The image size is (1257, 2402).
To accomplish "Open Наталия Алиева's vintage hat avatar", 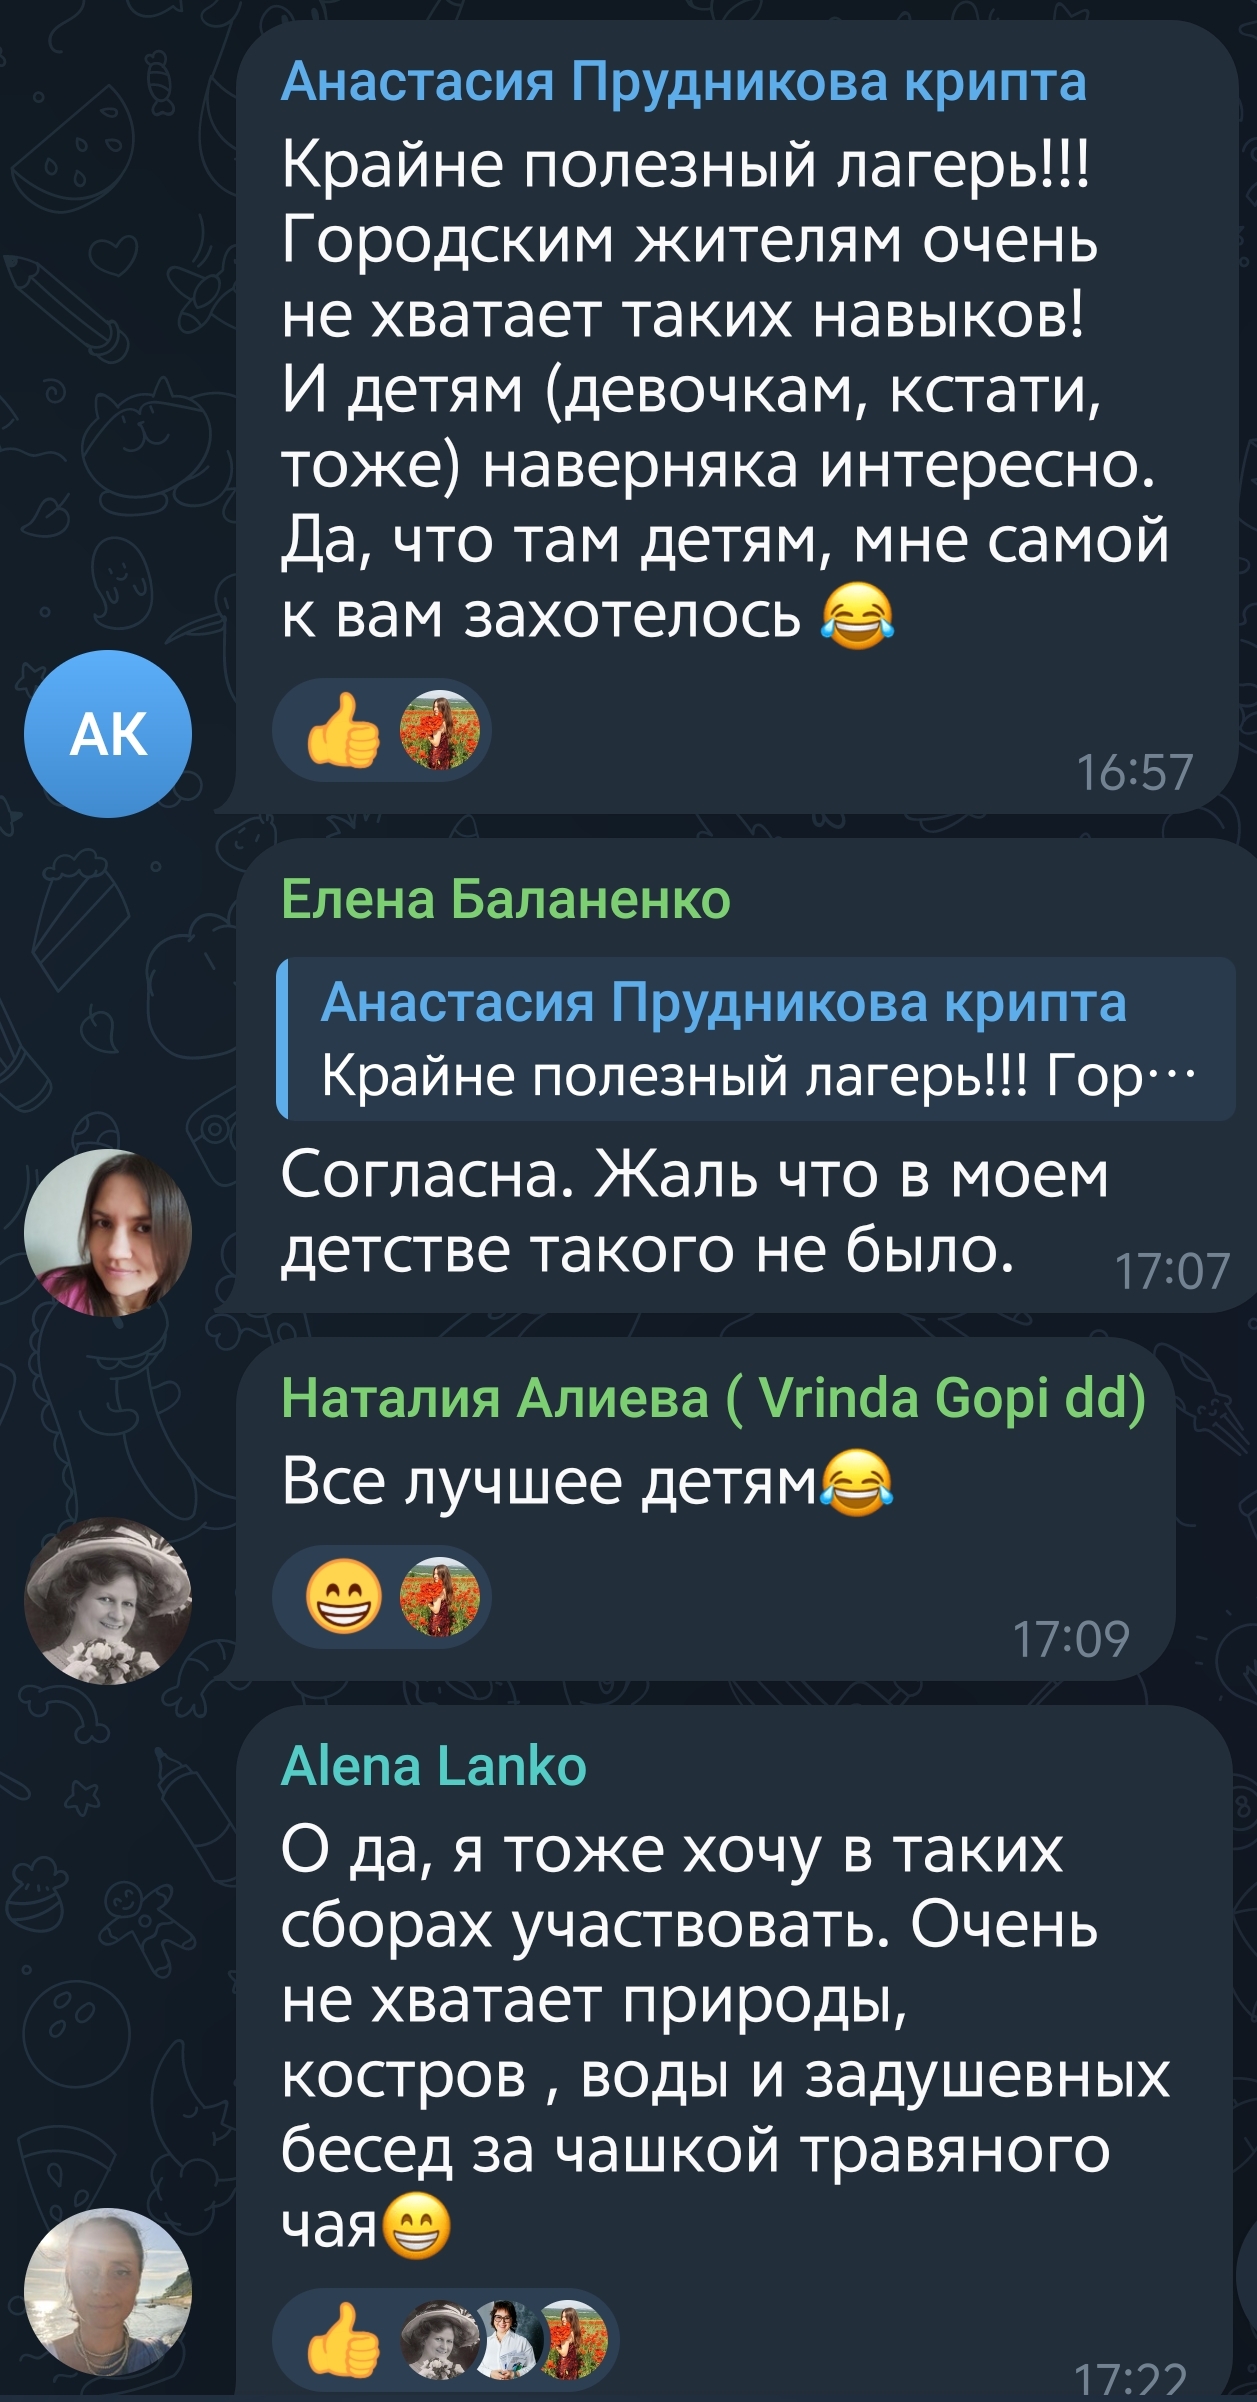I will (108, 1601).
